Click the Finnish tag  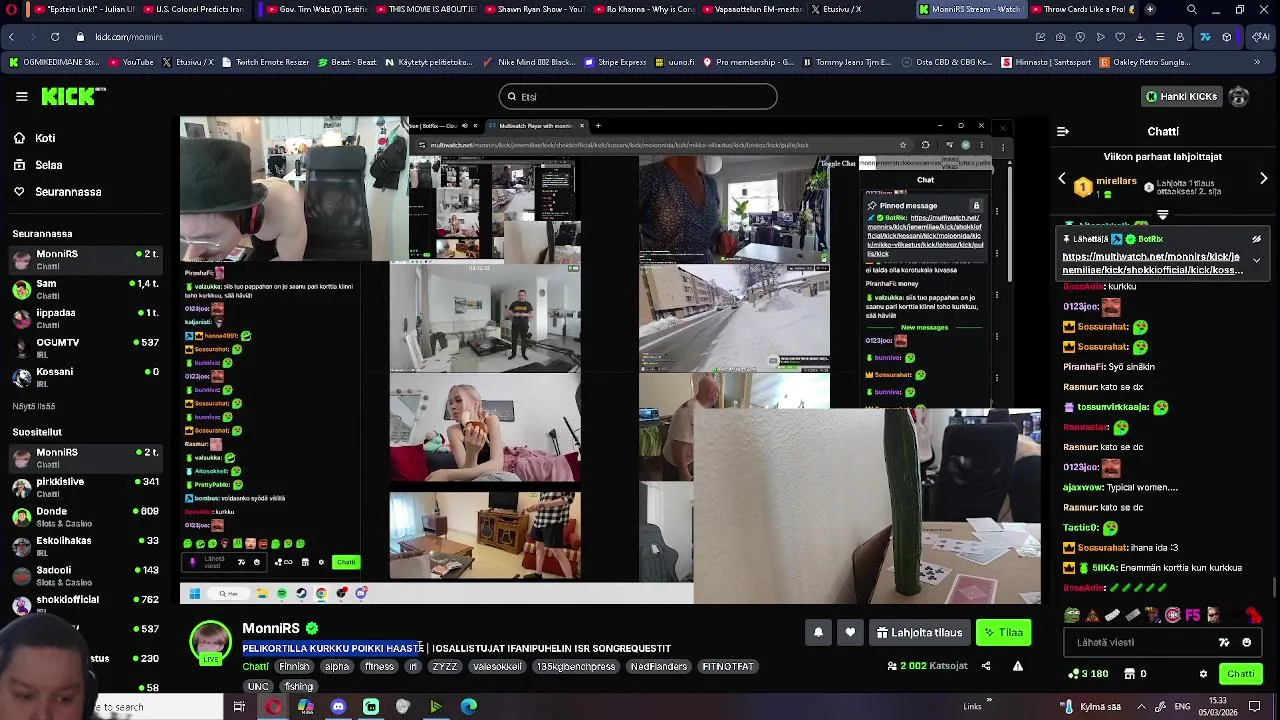[294, 666]
